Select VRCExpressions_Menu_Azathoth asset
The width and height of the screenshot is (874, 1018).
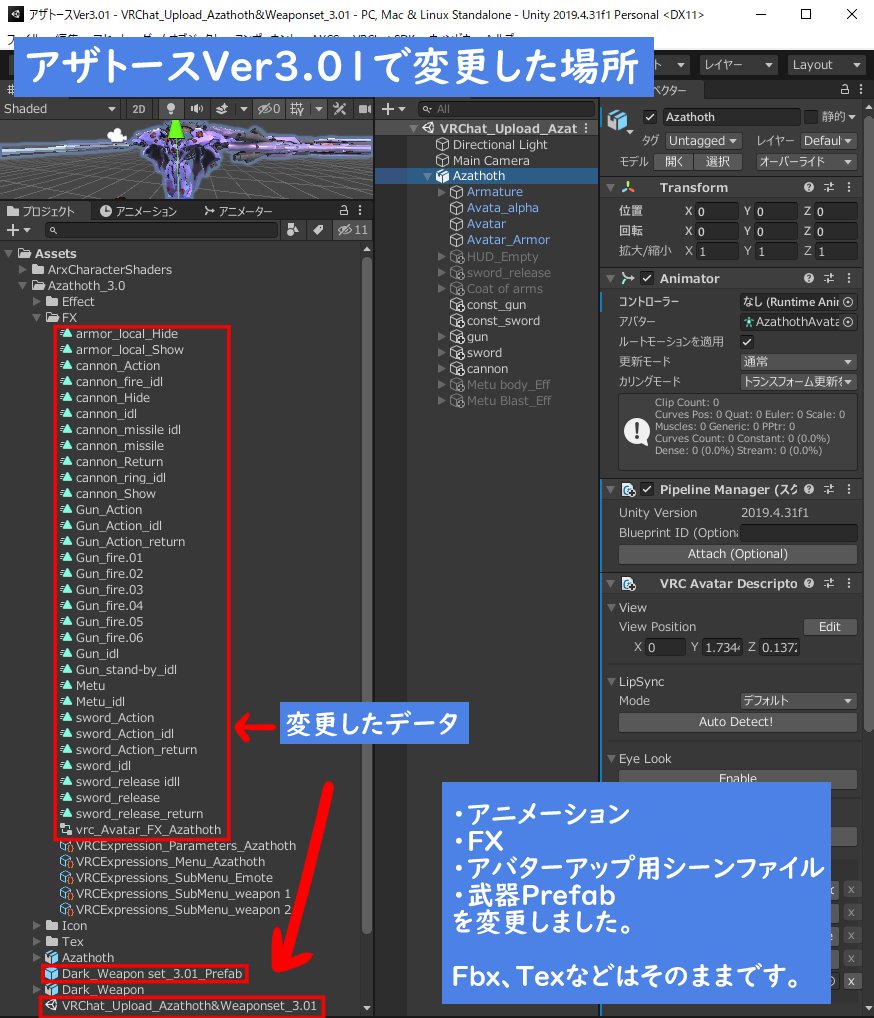click(x=170, y=862)
